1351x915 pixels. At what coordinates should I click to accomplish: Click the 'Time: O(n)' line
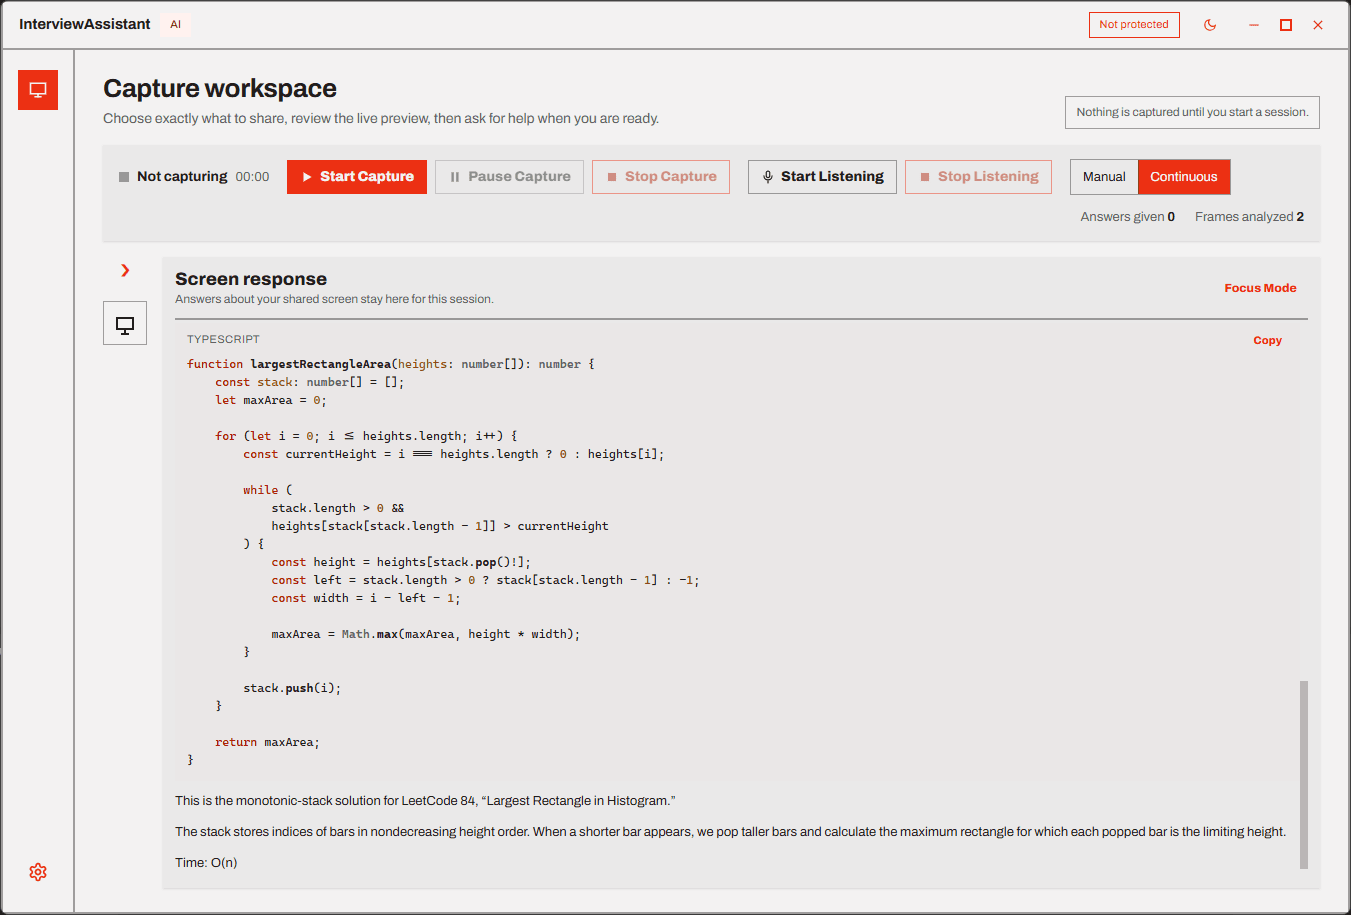pyautogui.click(x=206, y=863)
